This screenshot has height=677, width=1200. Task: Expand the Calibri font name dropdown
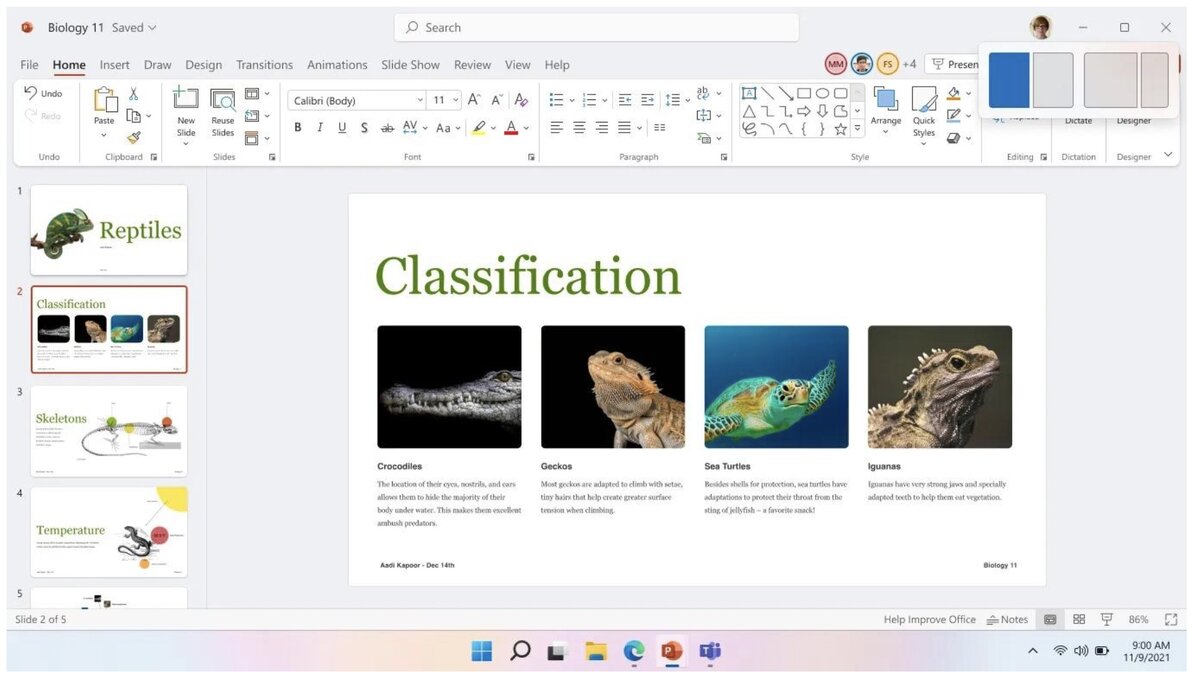tap(420, 99)
